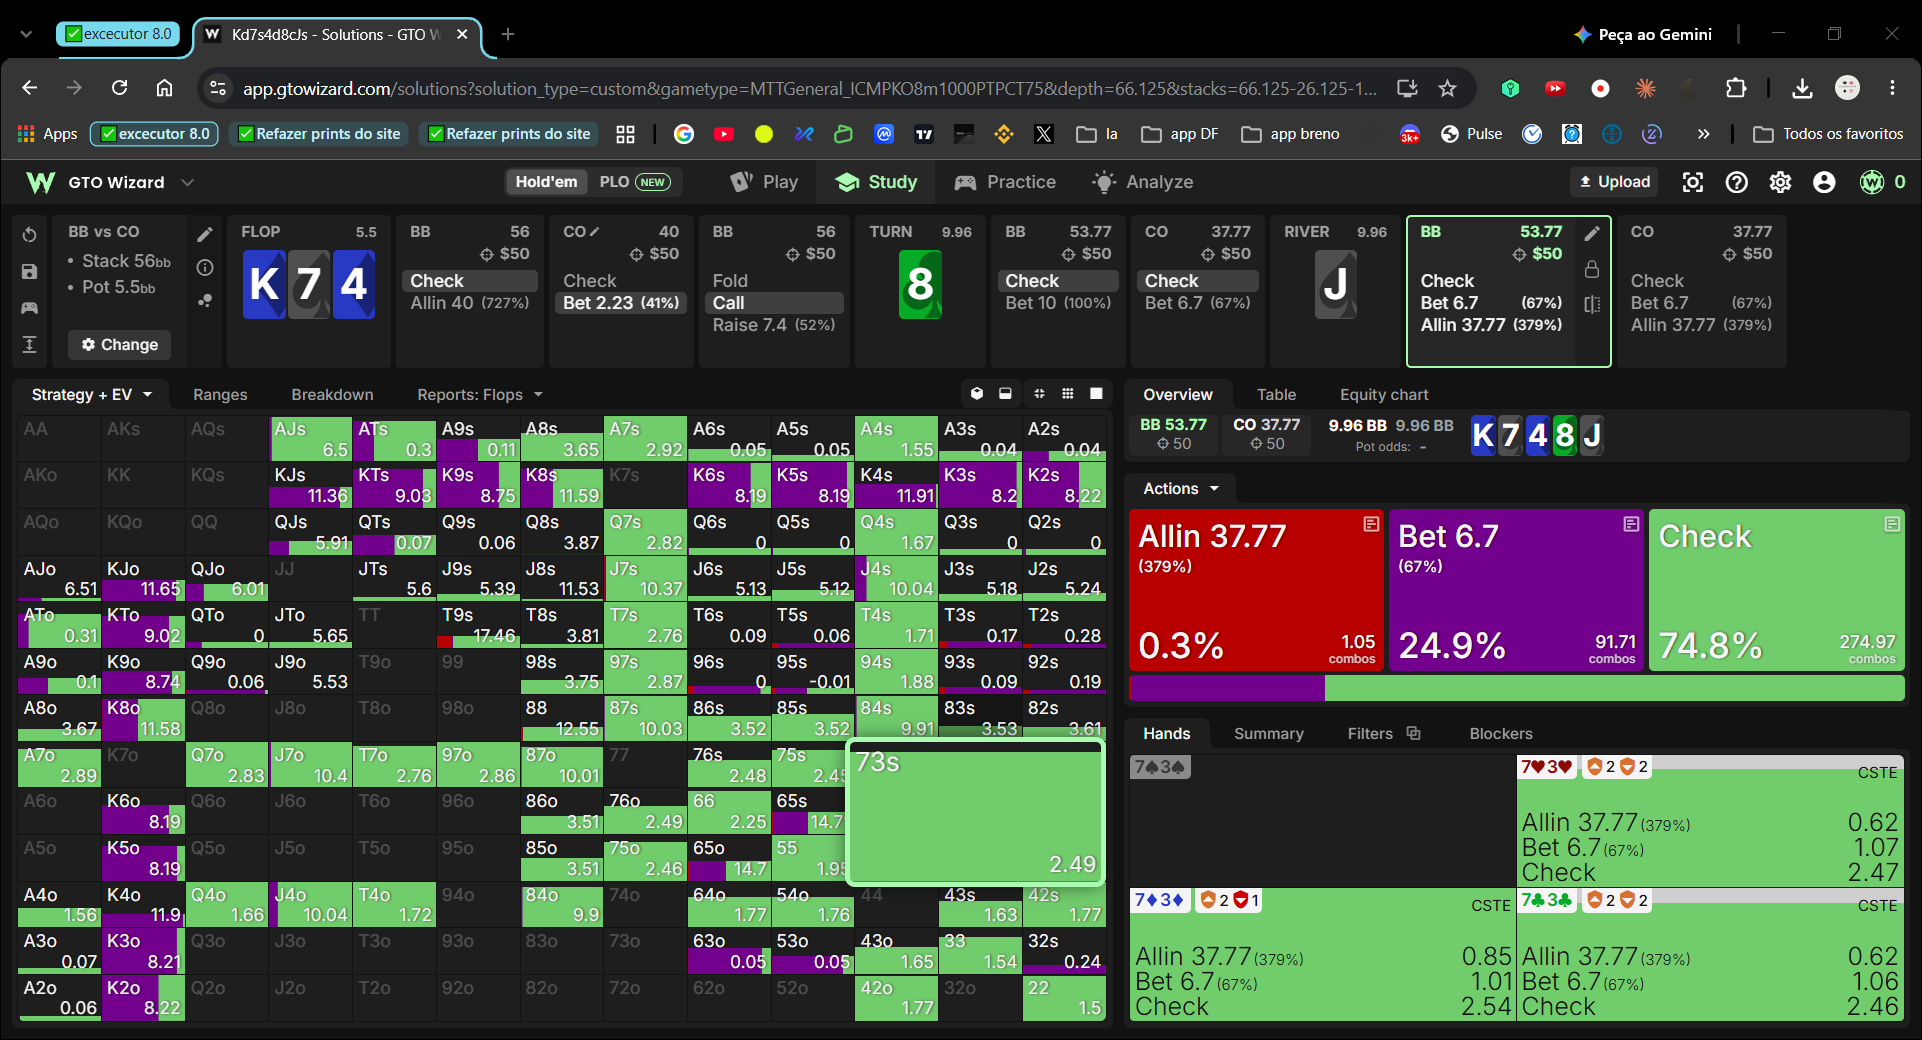Click the gamepad practice icon in left sidebar
The height and width of the screenshot is (1040, 1922).
coord(30,308)
